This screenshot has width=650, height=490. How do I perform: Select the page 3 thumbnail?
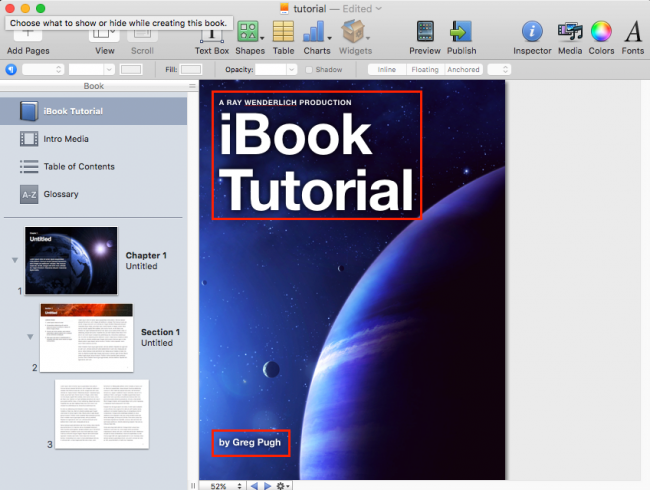tap(102, 414)
